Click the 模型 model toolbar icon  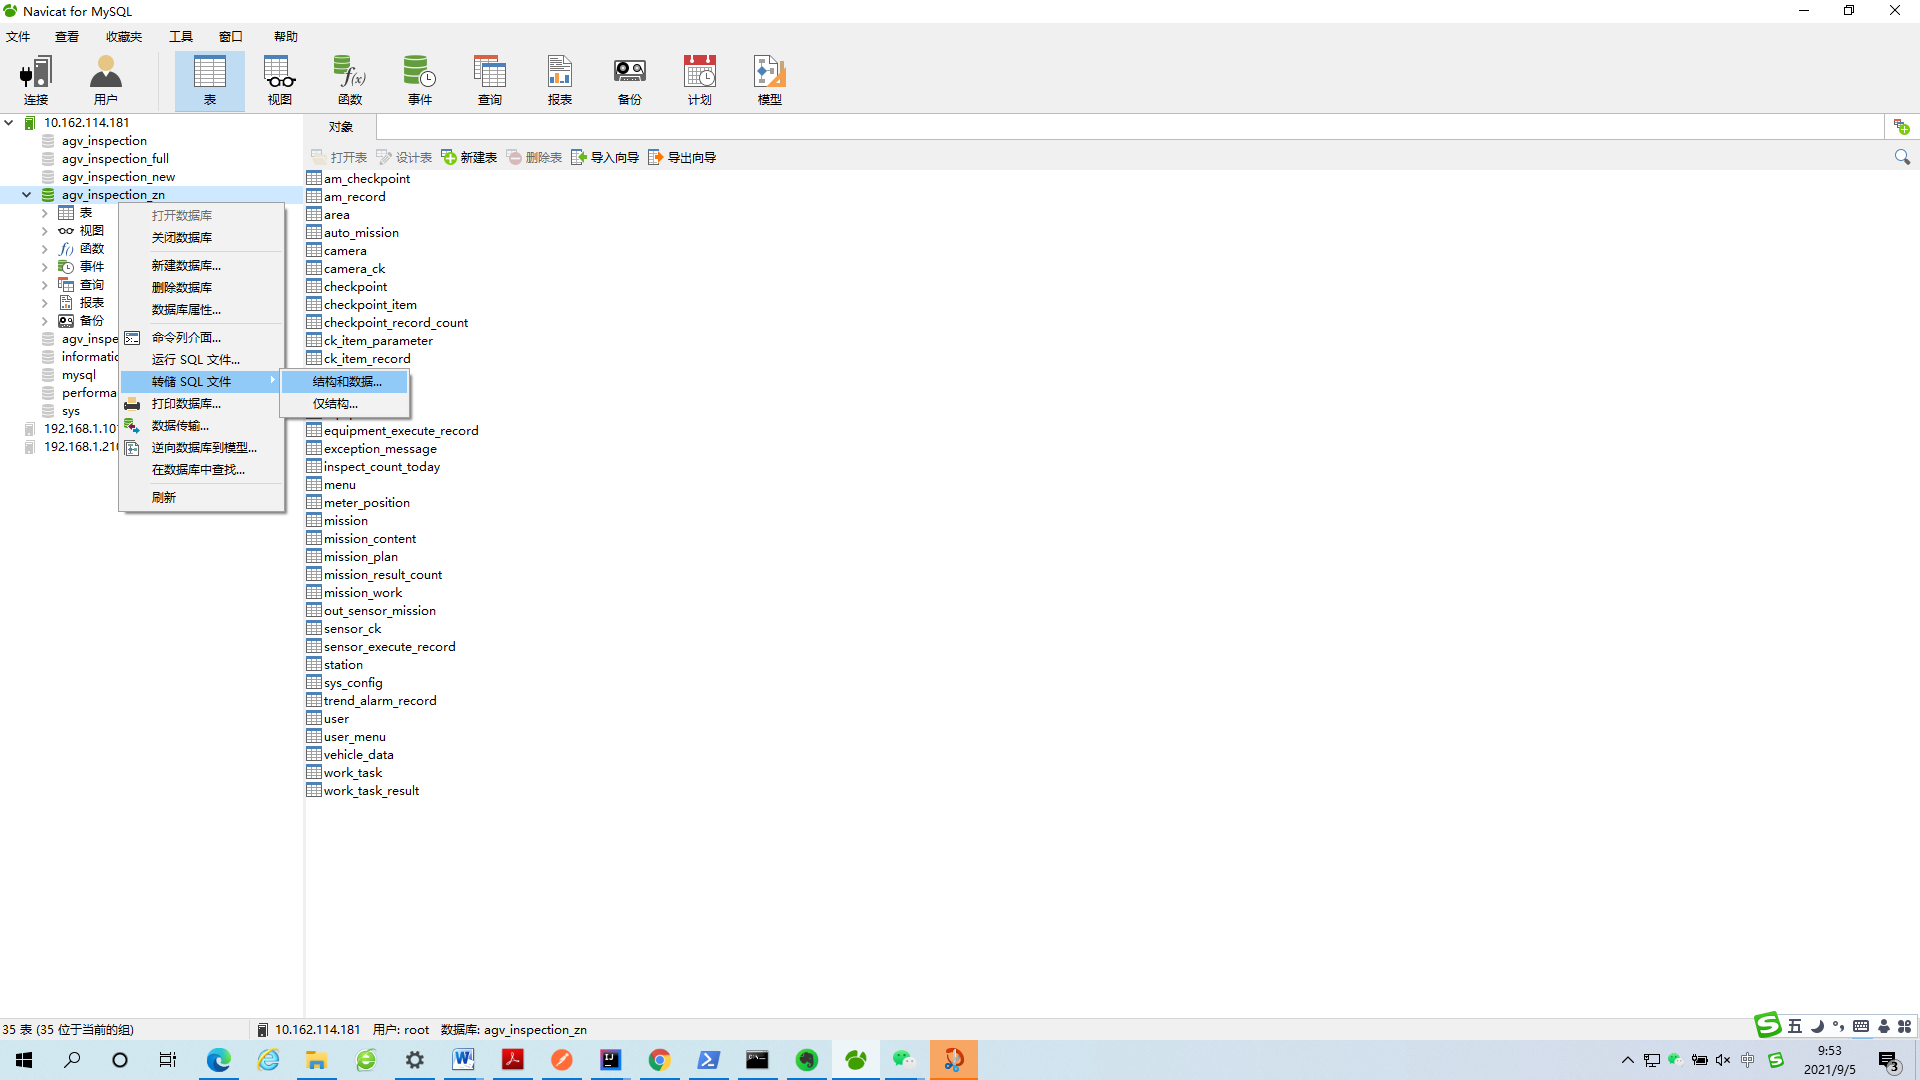(769, 80)
